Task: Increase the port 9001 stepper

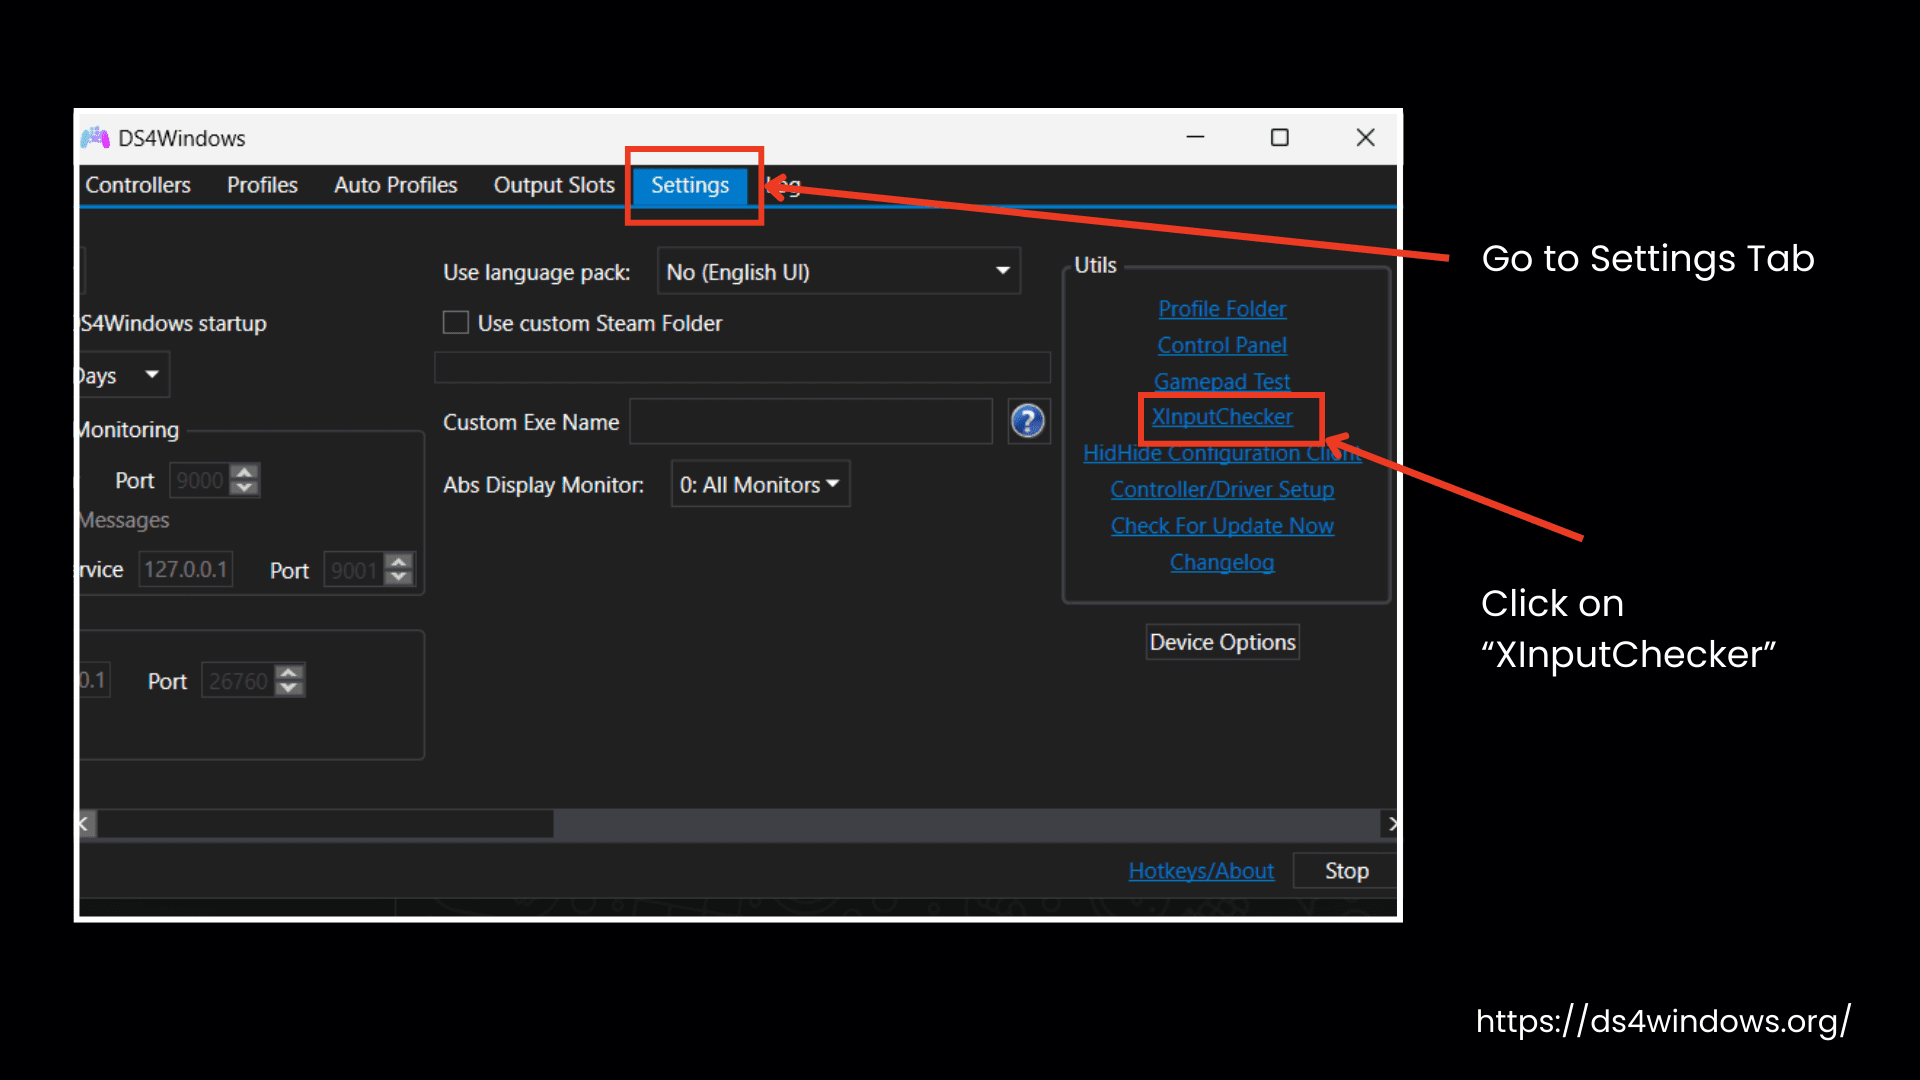Action: click(x=399, y=561)
